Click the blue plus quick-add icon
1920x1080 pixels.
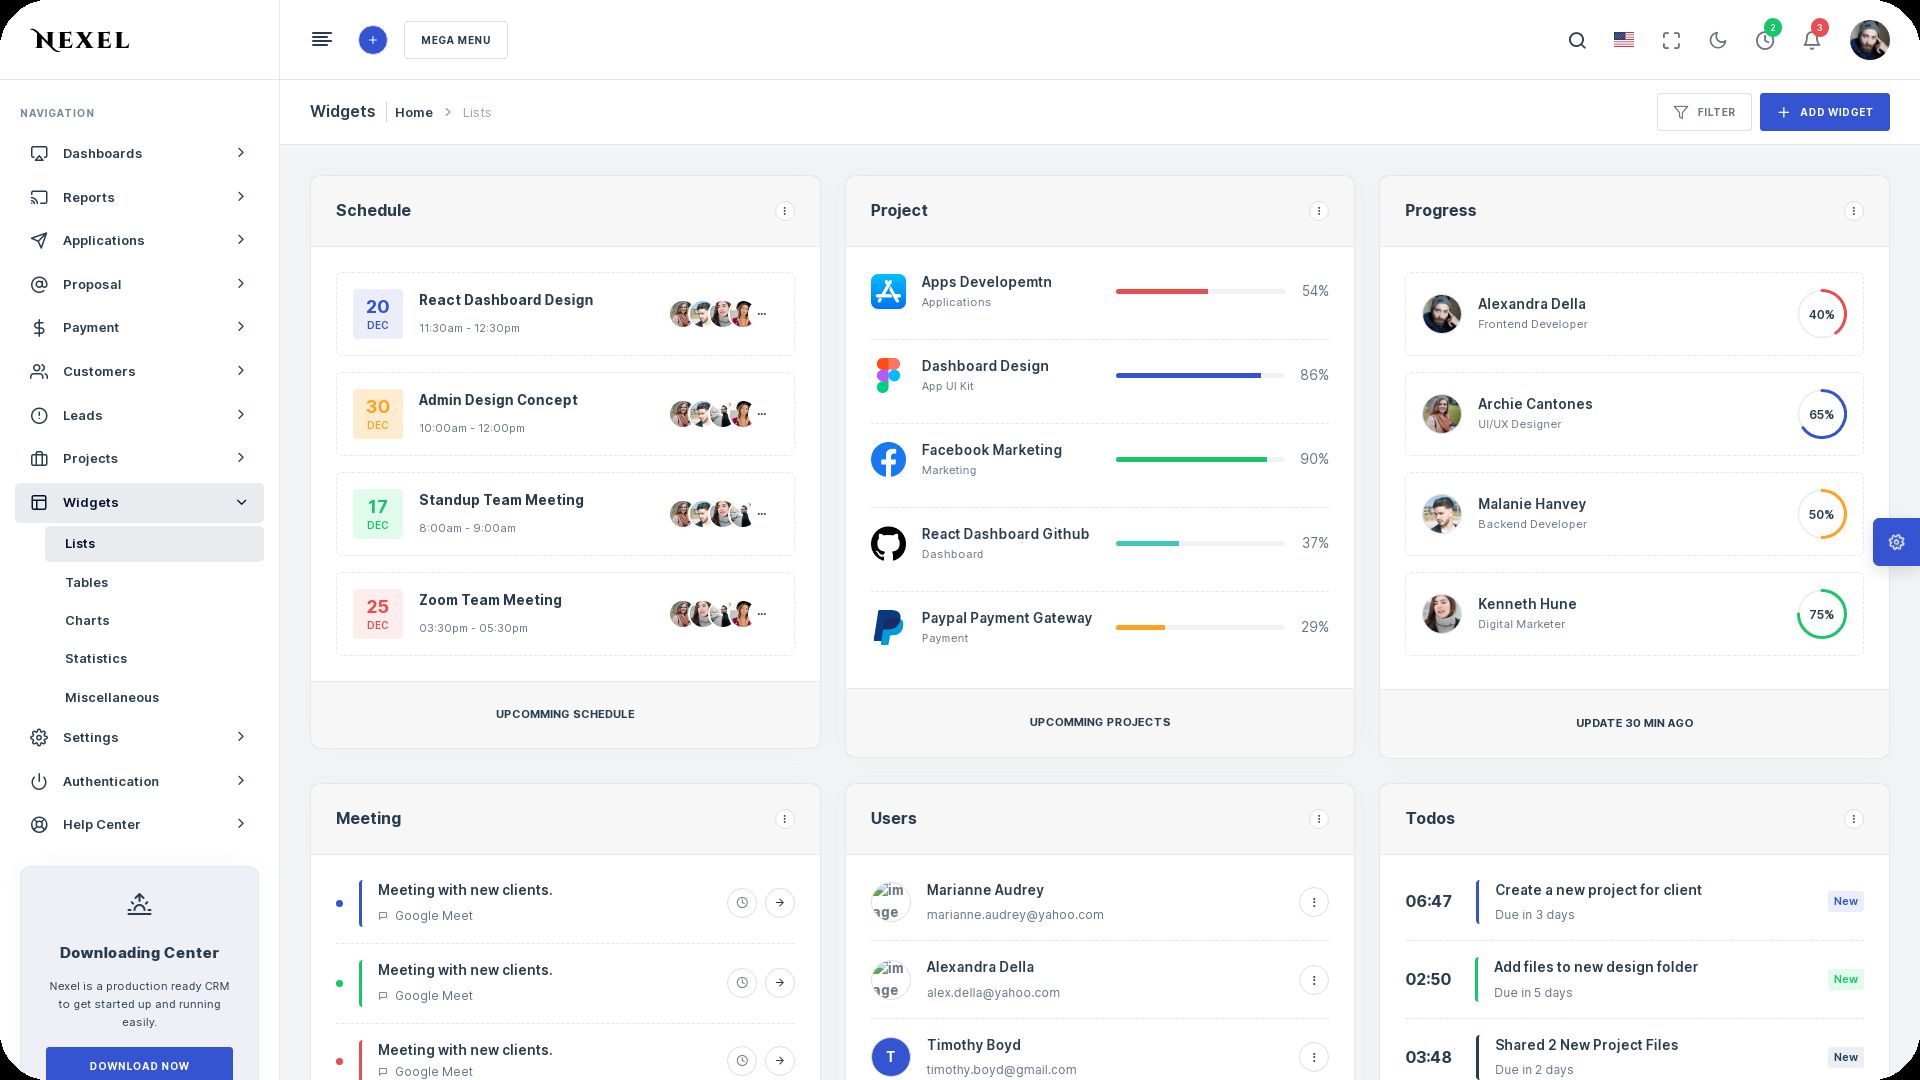372,40
